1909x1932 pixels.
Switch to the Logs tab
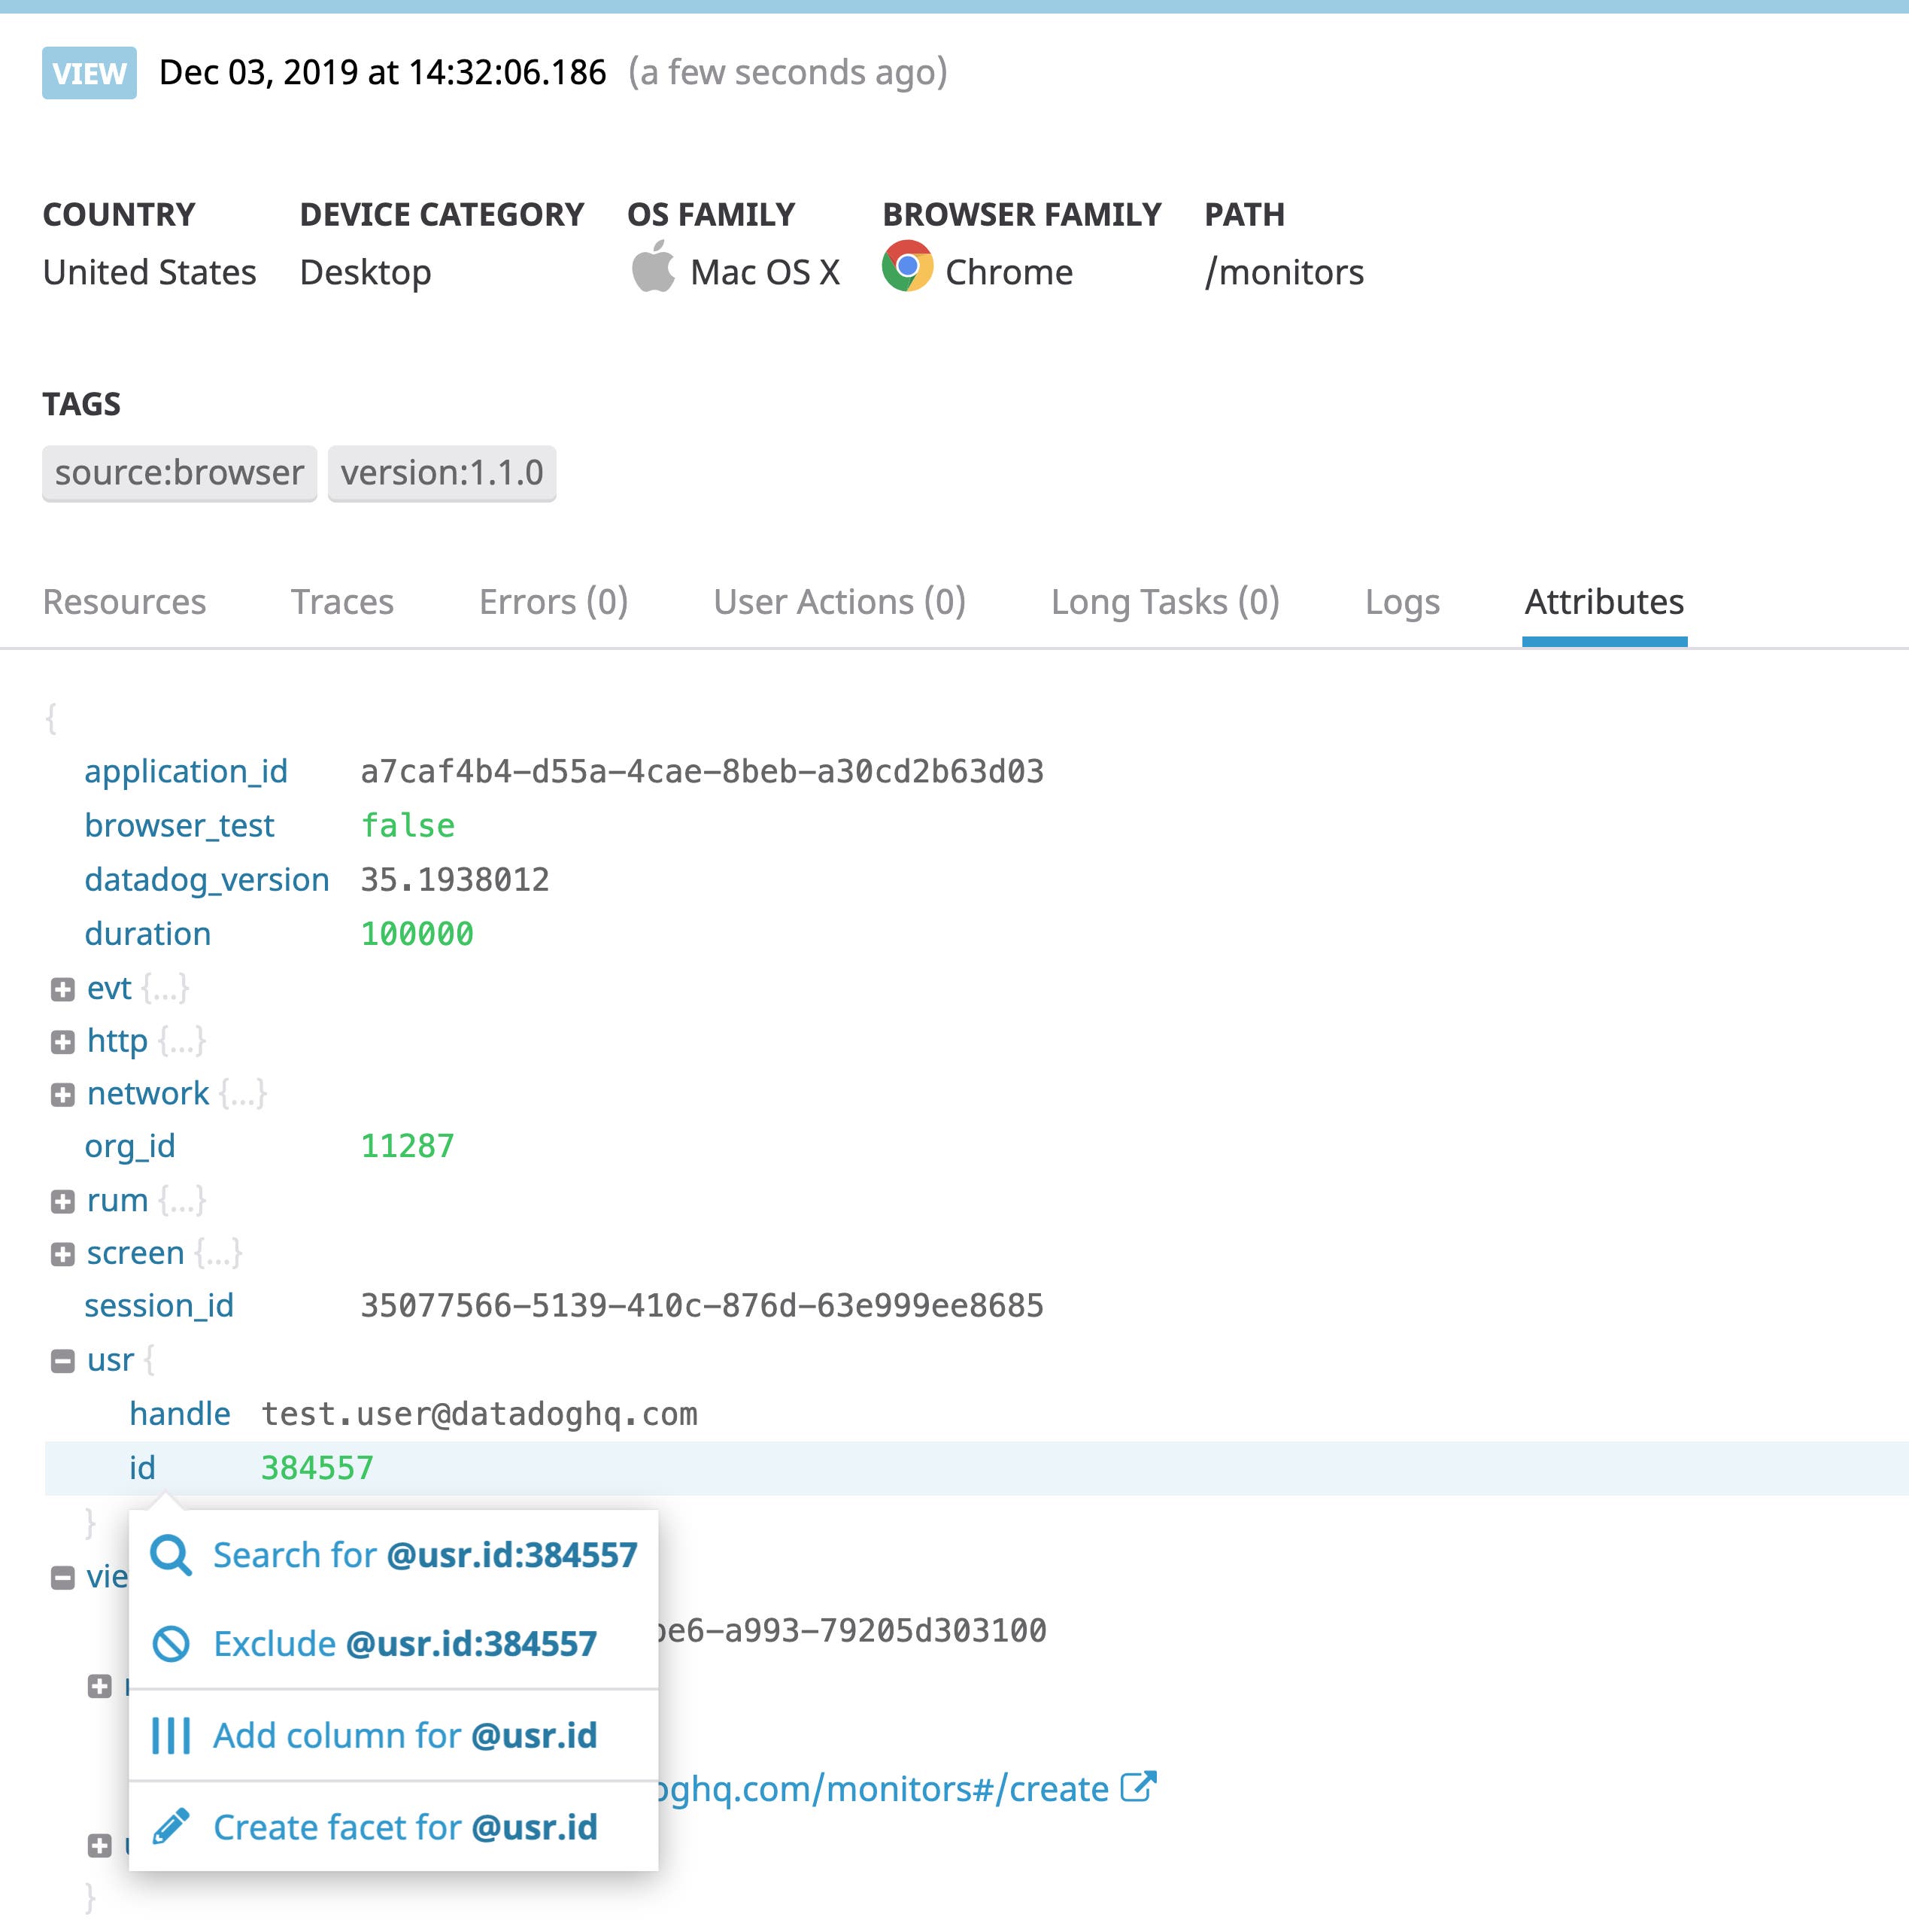(1402, 601)
